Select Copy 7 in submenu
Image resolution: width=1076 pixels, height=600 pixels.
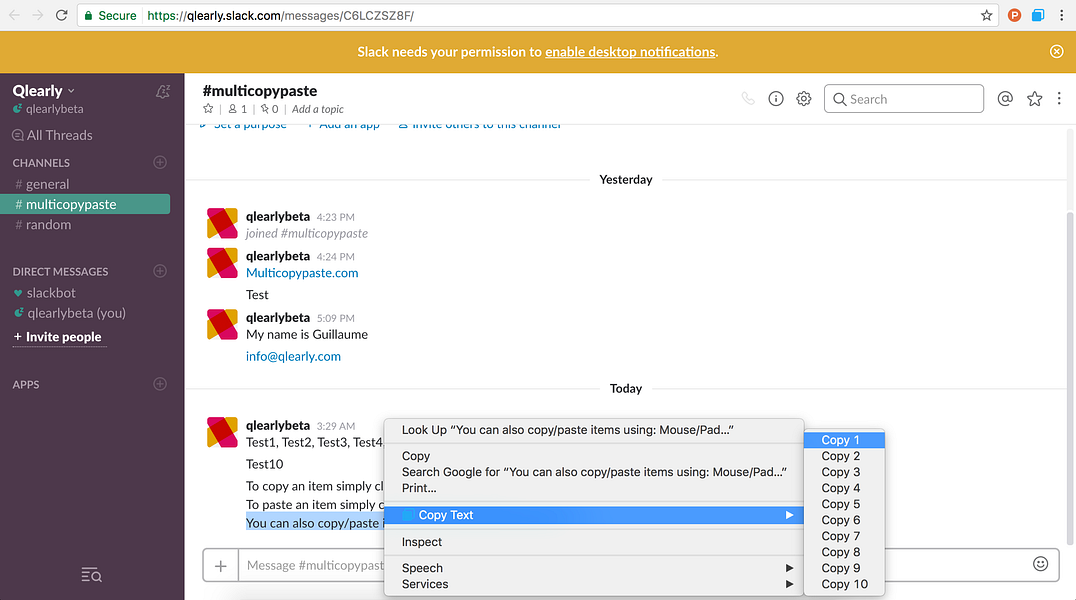[844, 536]
